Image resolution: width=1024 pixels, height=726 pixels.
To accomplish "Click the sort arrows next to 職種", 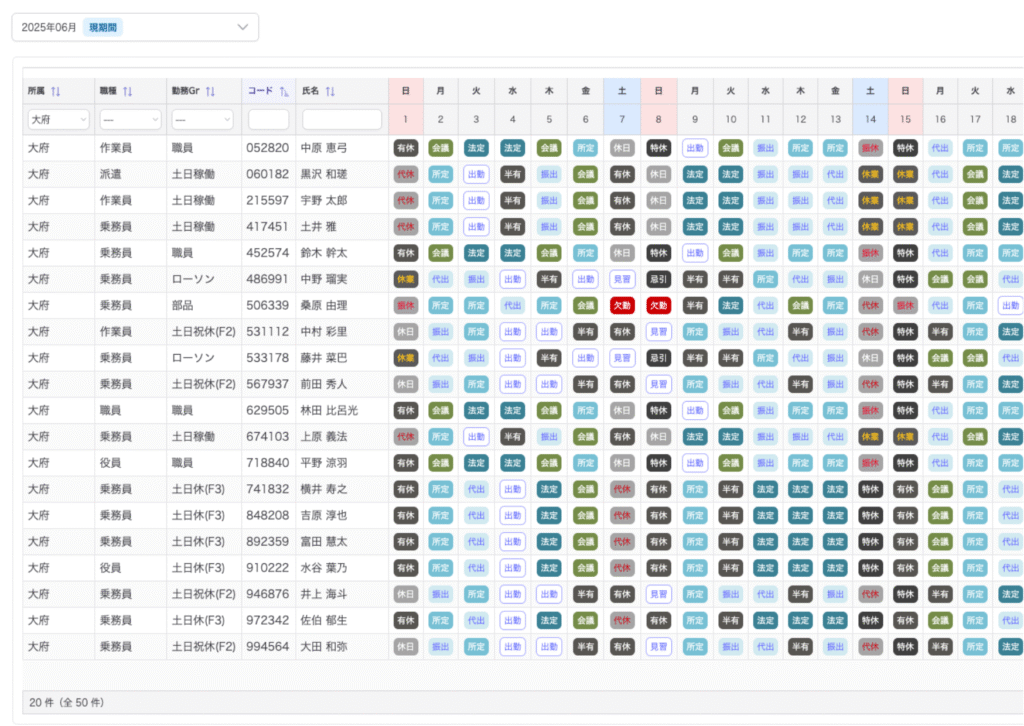I will (x=128, y=92).
